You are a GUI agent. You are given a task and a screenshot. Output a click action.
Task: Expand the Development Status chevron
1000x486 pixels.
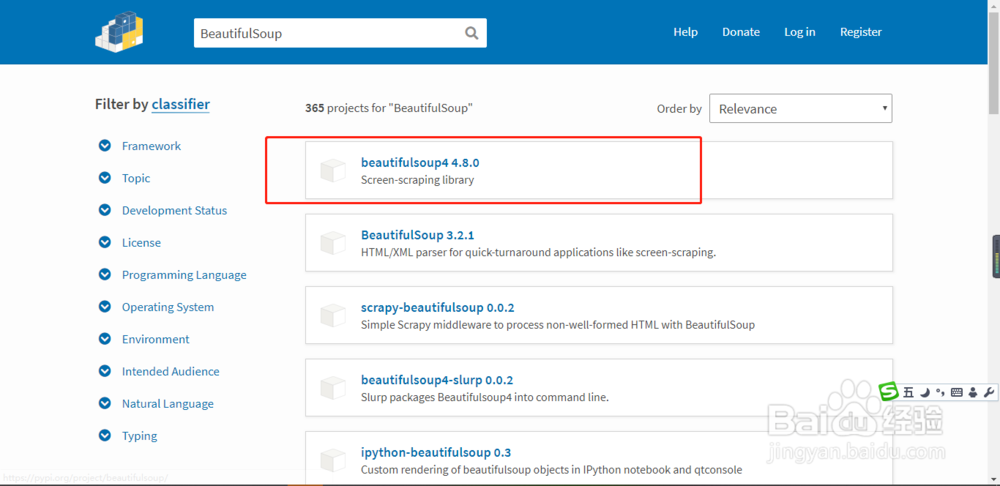coord(105,210)
